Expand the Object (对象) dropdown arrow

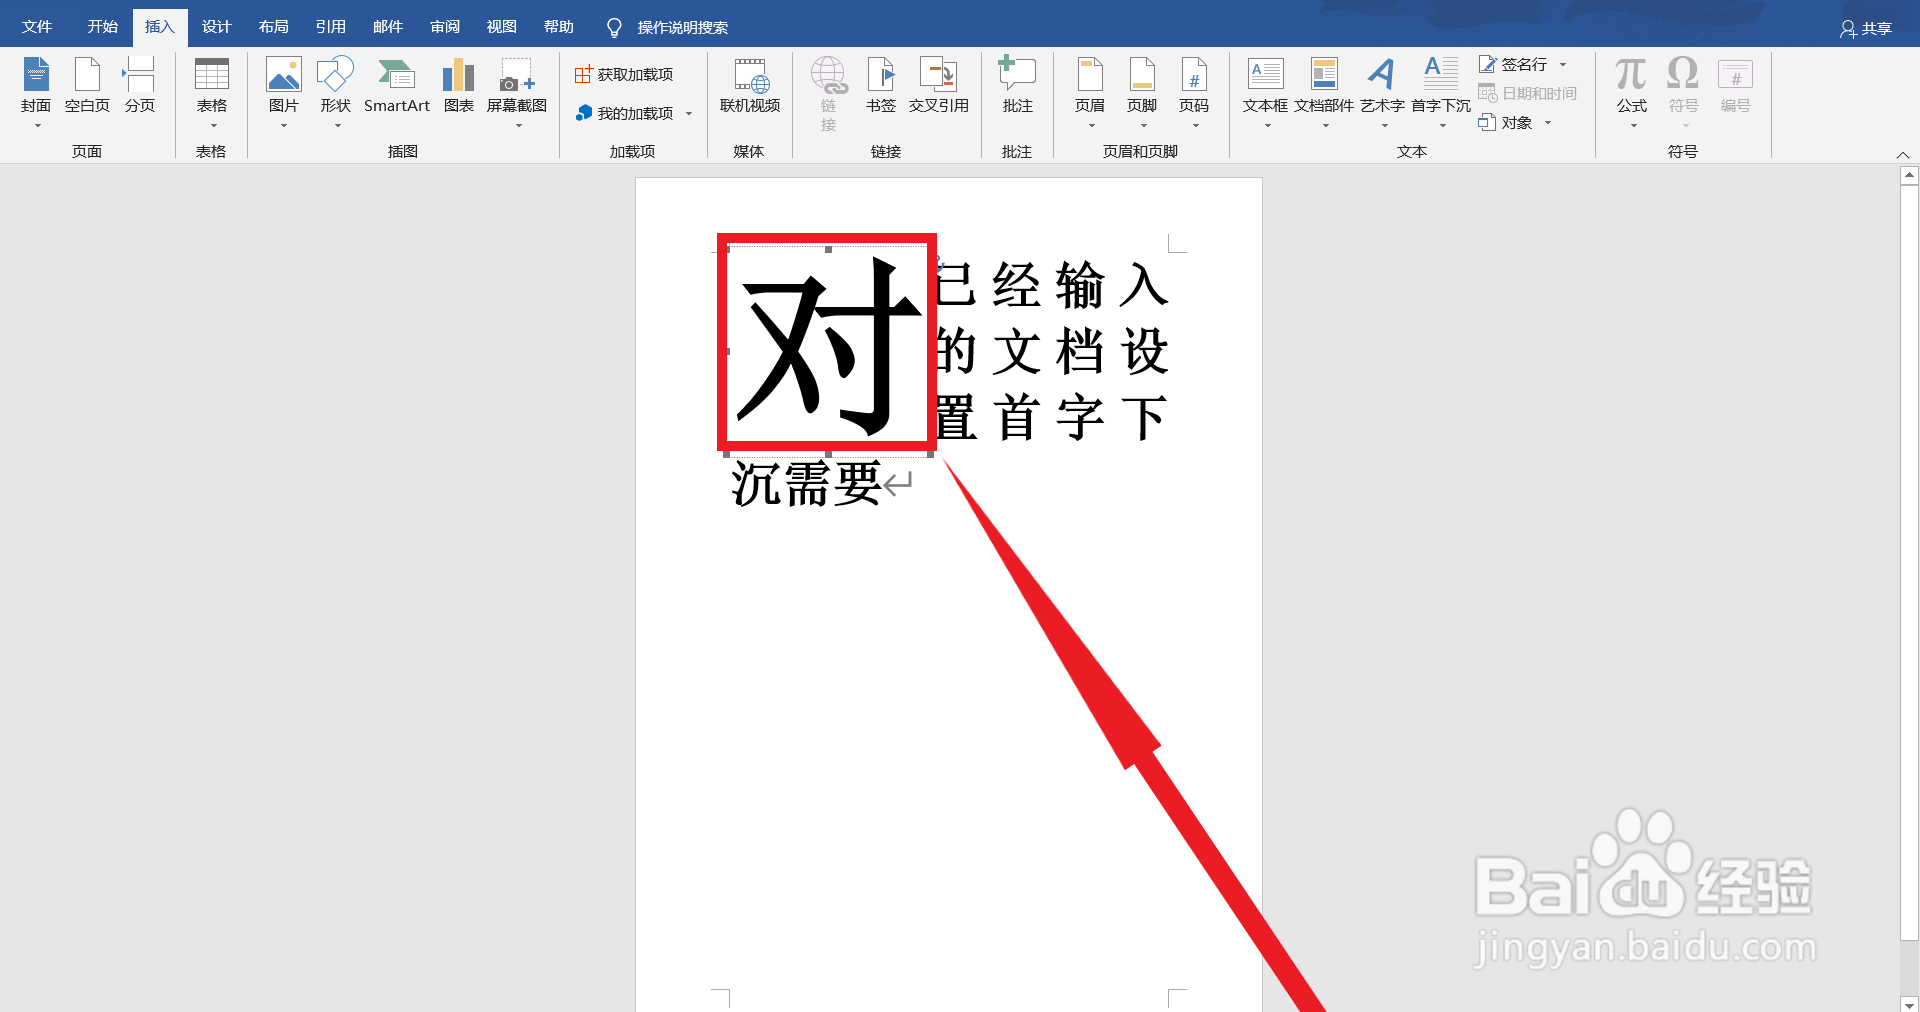(x=1548, y=123)
